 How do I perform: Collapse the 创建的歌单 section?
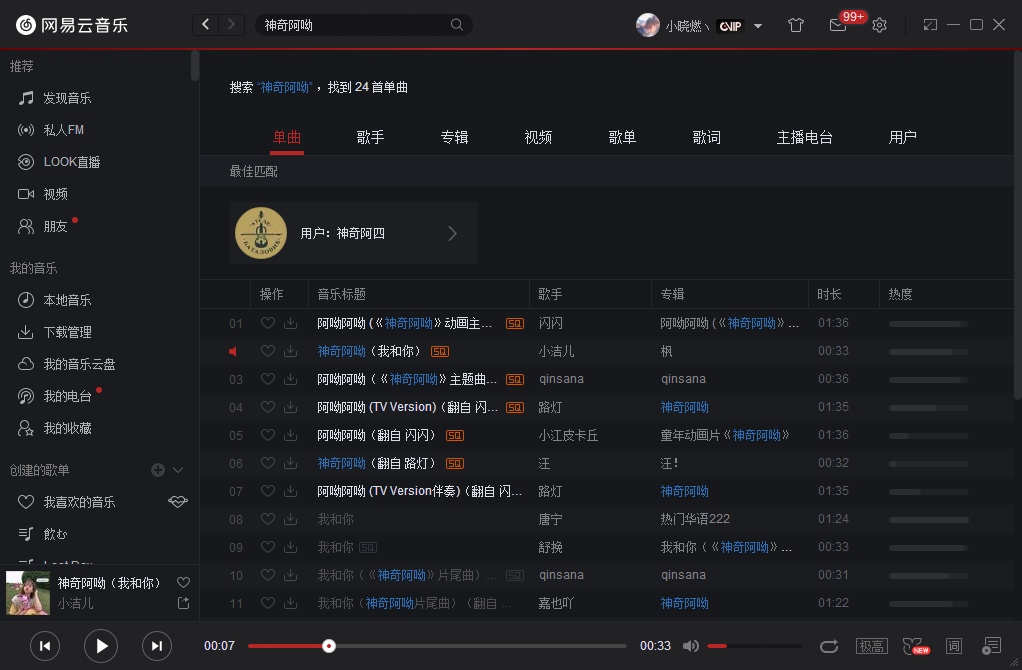pyautogui.click(x=178, y=470)
